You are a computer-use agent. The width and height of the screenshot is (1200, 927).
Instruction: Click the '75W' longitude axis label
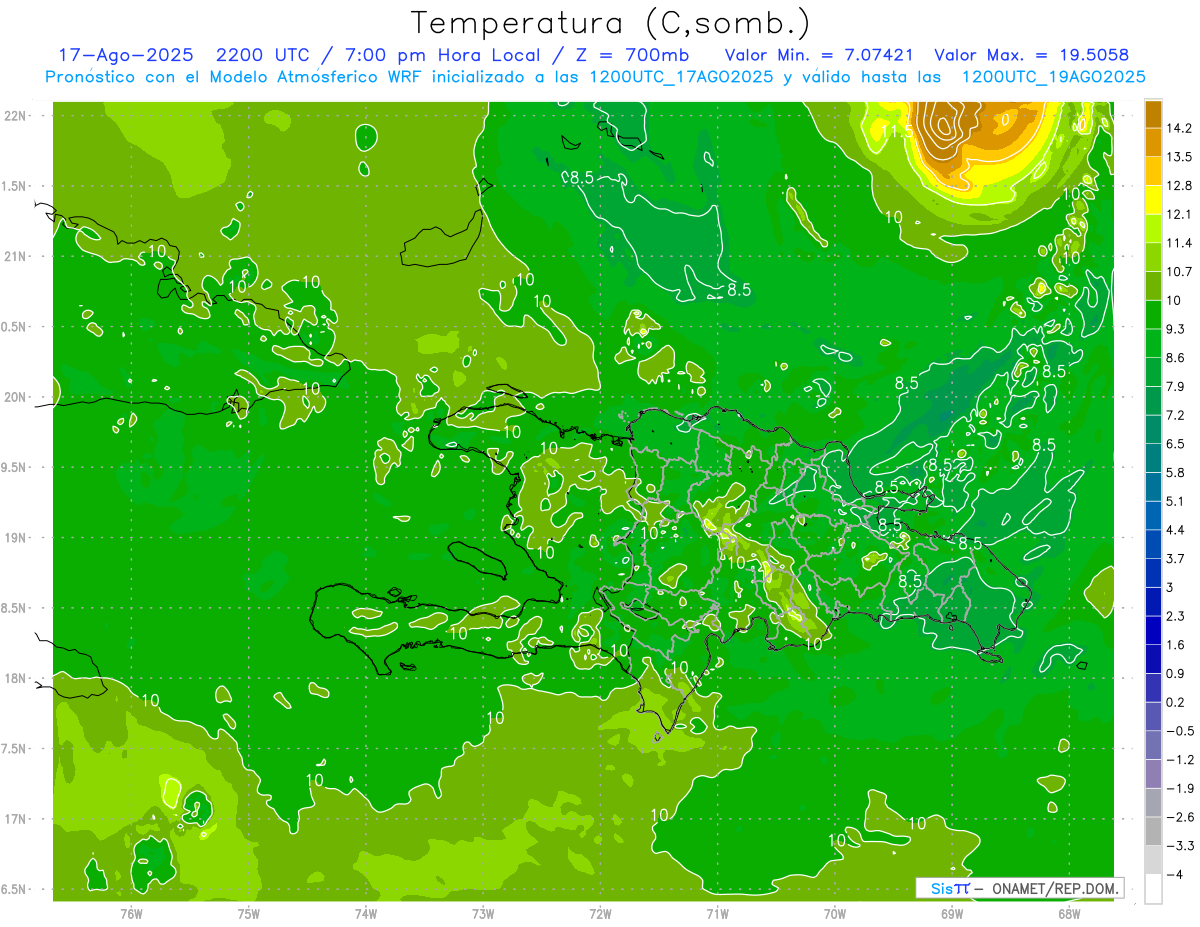[x=249, y=912]
